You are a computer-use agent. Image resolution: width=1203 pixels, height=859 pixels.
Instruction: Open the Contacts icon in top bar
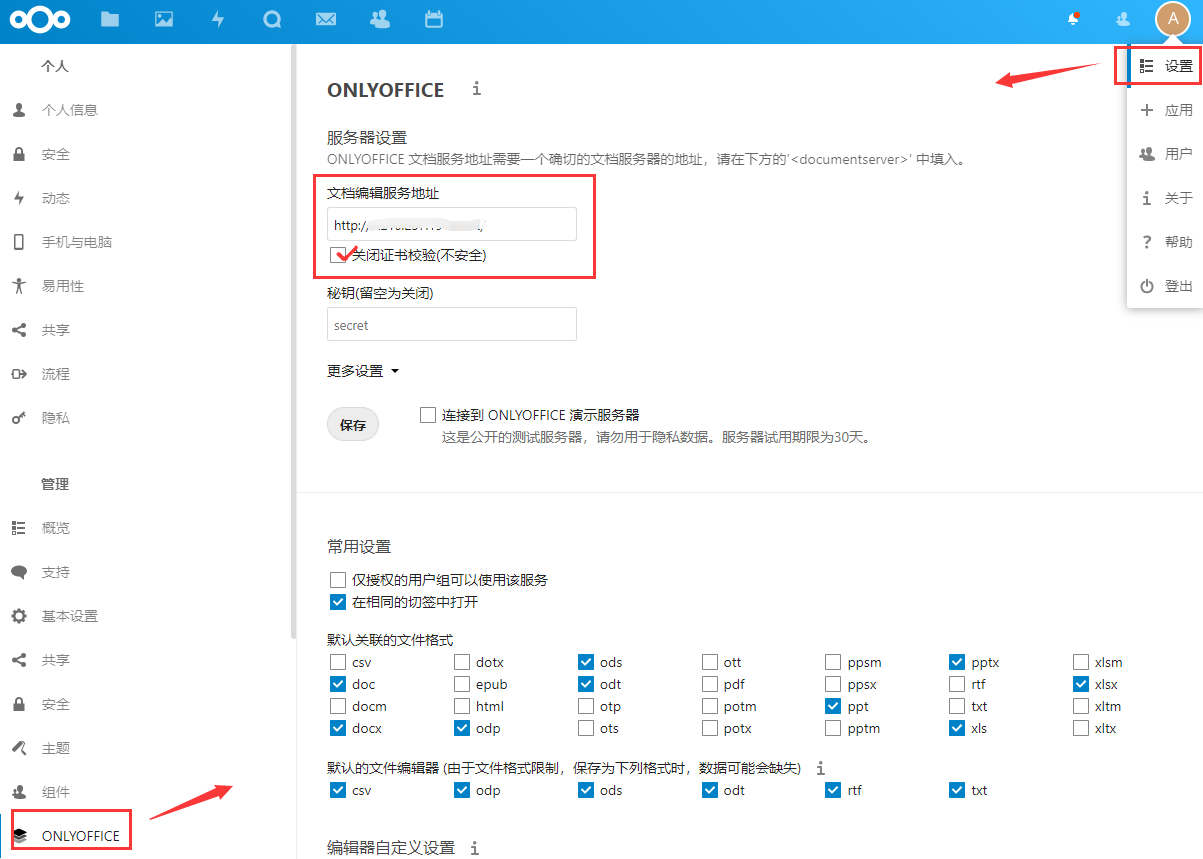379,19
